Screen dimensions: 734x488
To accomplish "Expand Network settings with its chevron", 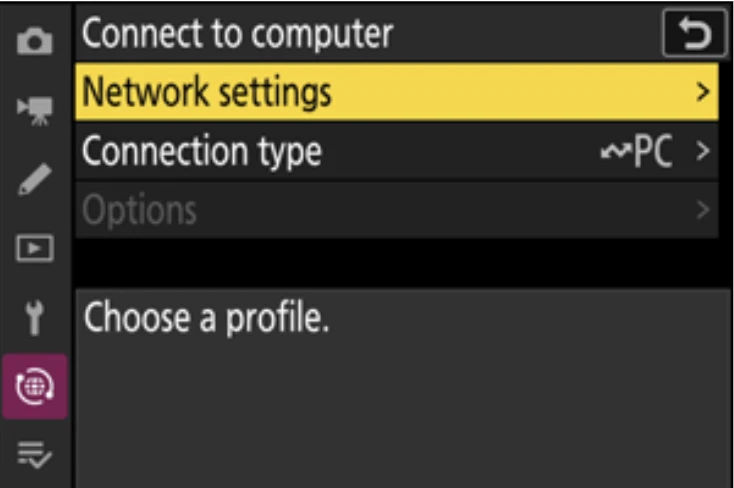I will tap(703, 92).
